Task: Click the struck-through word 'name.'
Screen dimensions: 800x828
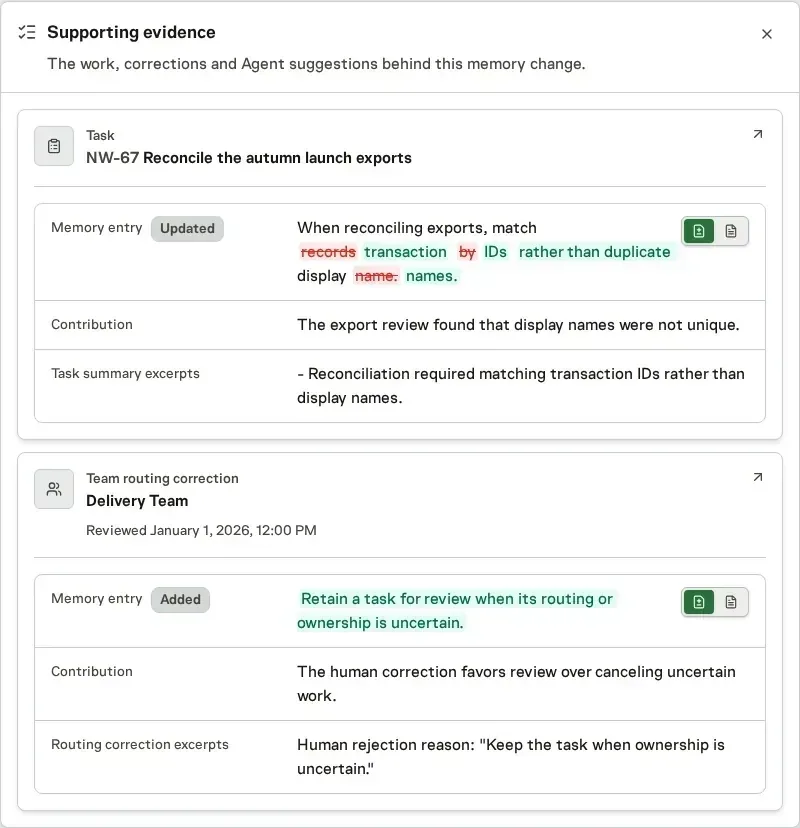Action: point(376,276)
